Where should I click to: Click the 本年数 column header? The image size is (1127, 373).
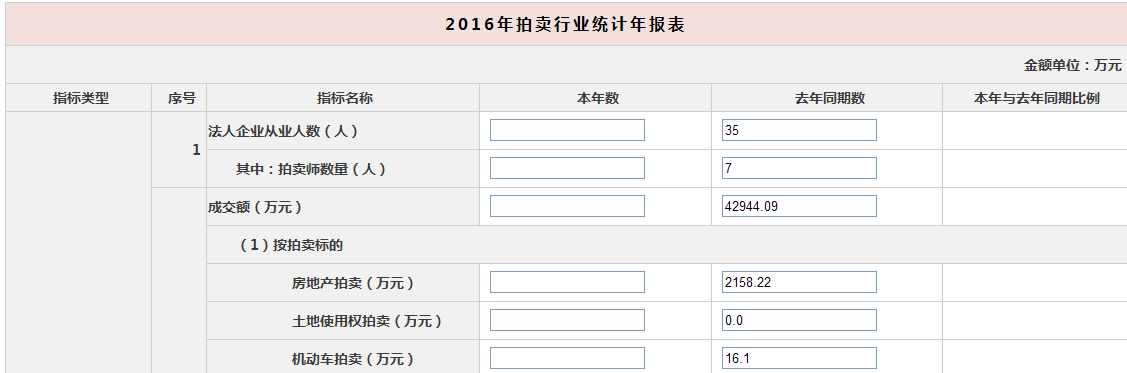tap(596, 98)
